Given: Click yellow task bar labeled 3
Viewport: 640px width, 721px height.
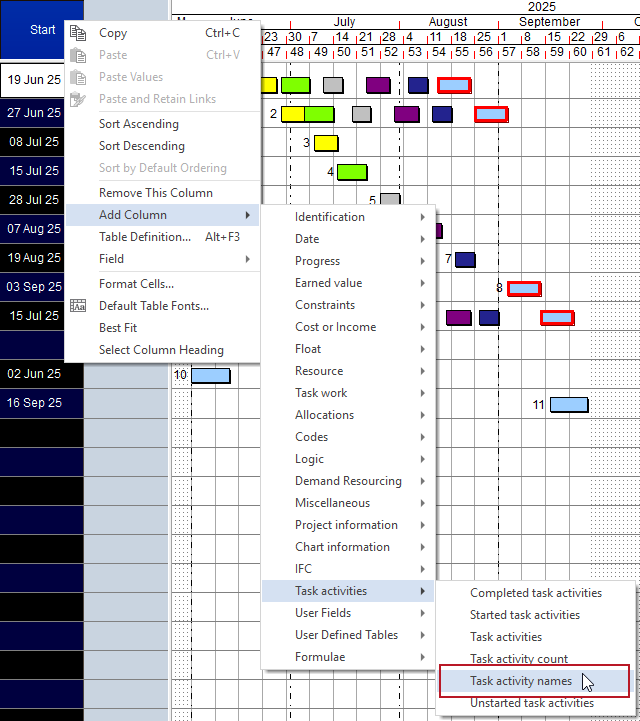Looking at the screenshot, I should tap(326, 143).
